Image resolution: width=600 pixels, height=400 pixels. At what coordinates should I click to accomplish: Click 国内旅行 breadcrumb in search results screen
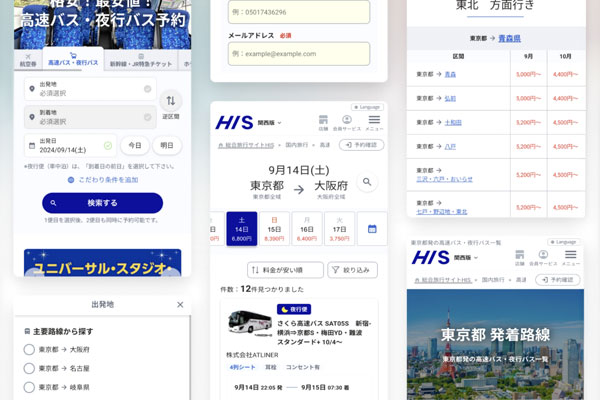pos(297,145)
